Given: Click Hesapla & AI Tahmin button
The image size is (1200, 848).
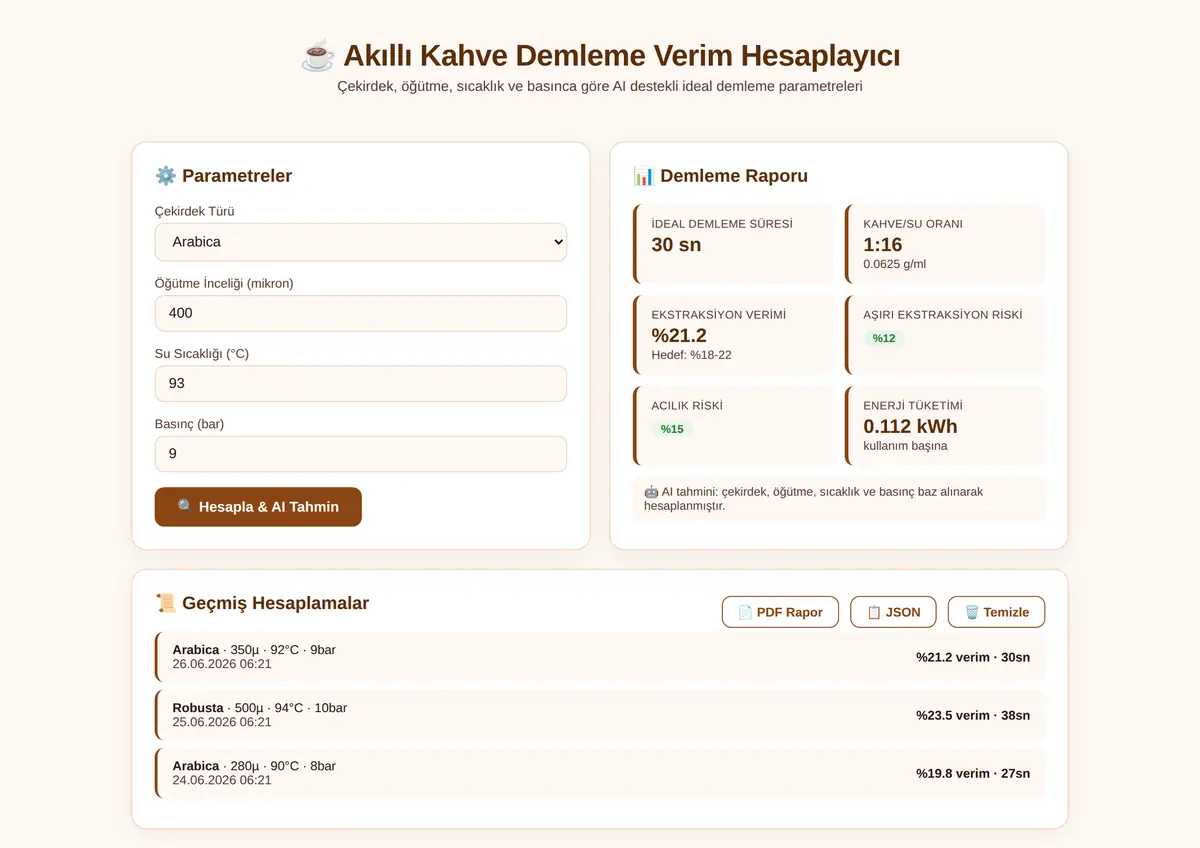Looking at the screenshot, I should pos(258,507).
